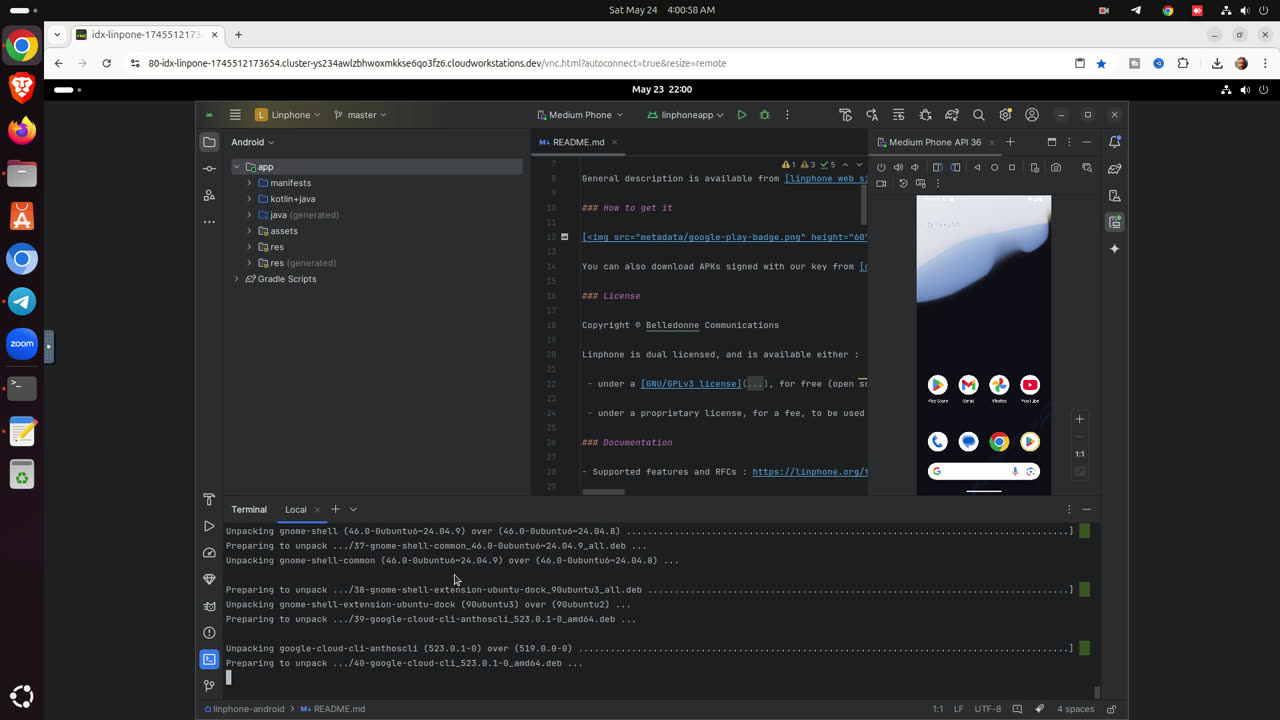Open terminal new session options chevron
Image resolution: width=1280 pixels, height=720 pixels.
tap(353, 509)
